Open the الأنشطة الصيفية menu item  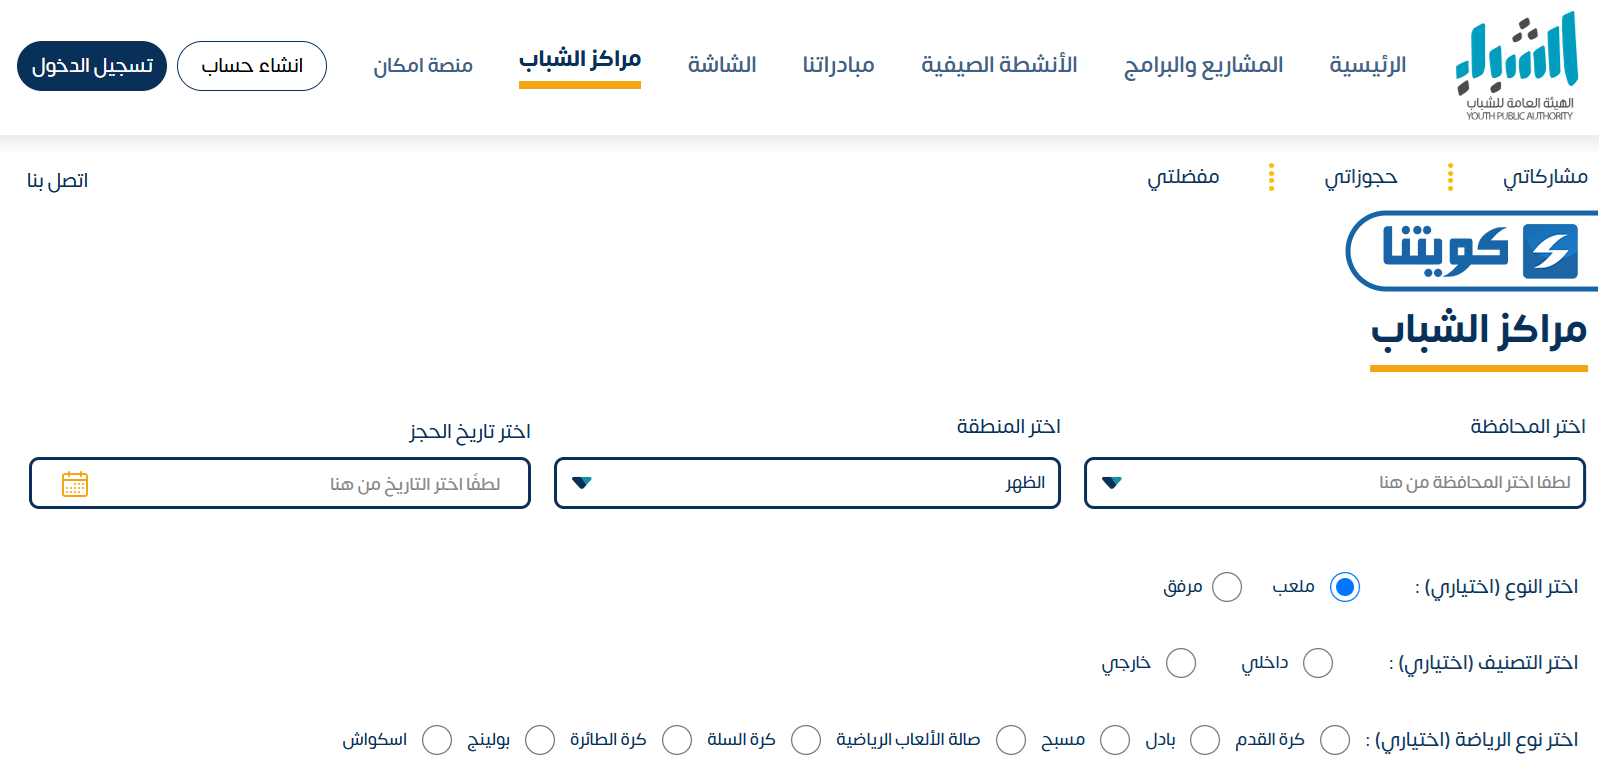[x=999, y=65]
